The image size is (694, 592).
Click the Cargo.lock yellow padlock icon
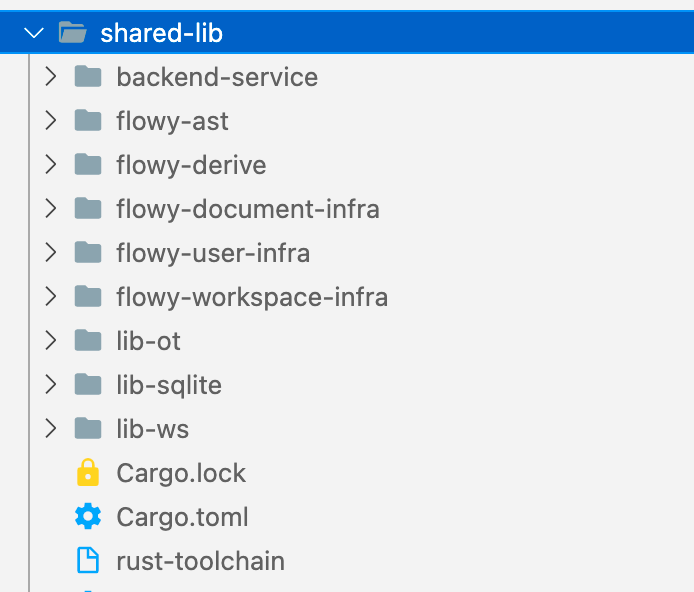pos(88,473)
